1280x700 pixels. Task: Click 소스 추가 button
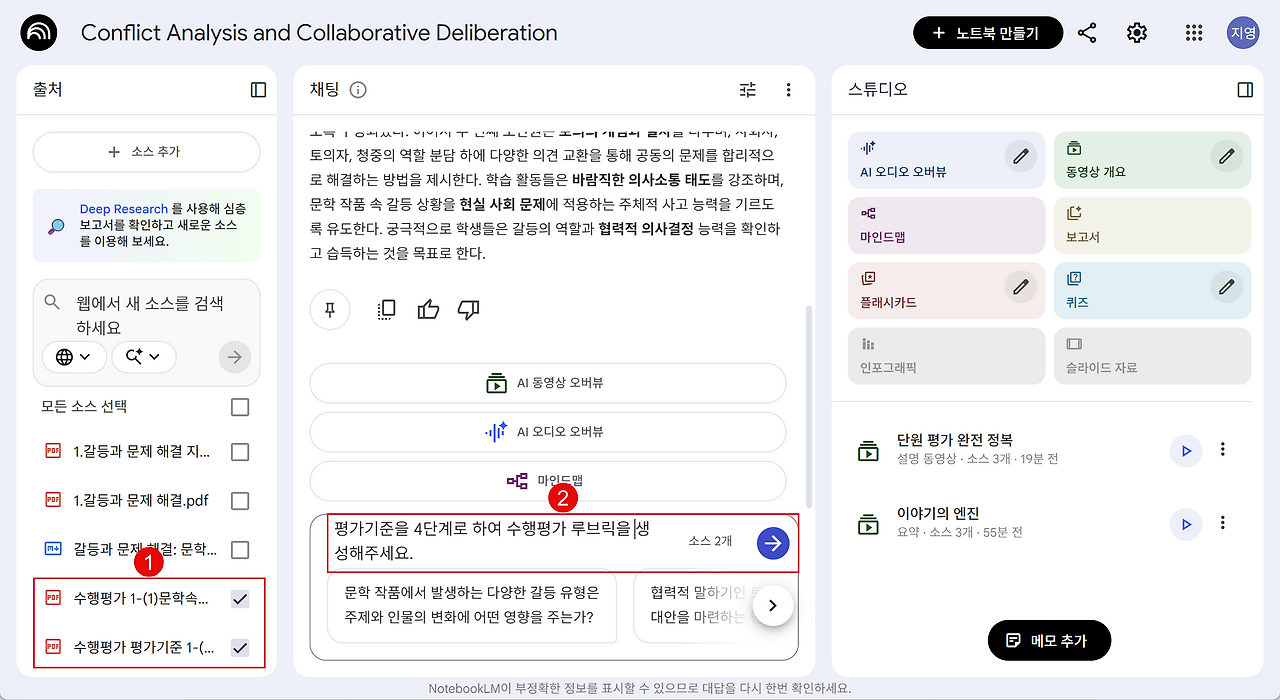click(x=146, y=152)
